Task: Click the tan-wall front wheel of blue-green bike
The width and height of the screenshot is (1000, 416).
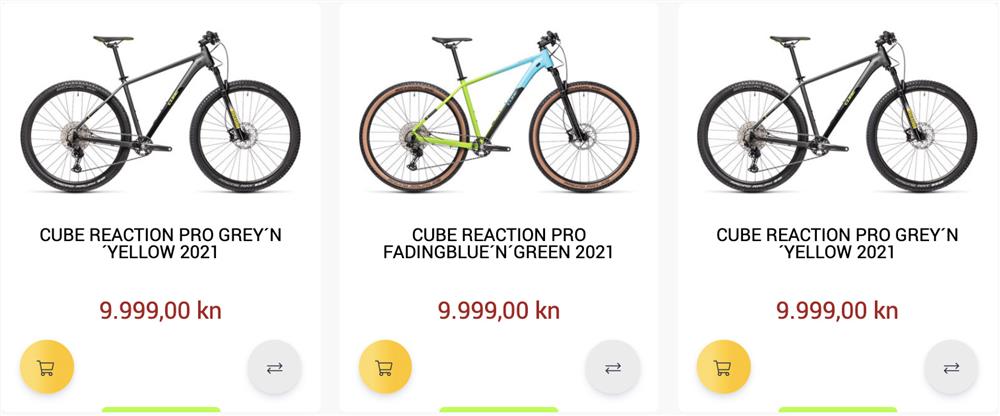Action: click(x=584, y=137)
